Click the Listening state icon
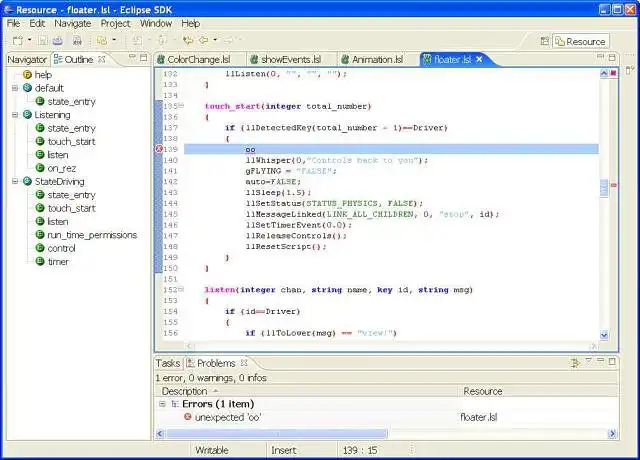This screenshot has height=460, width=640. (27, 115)
